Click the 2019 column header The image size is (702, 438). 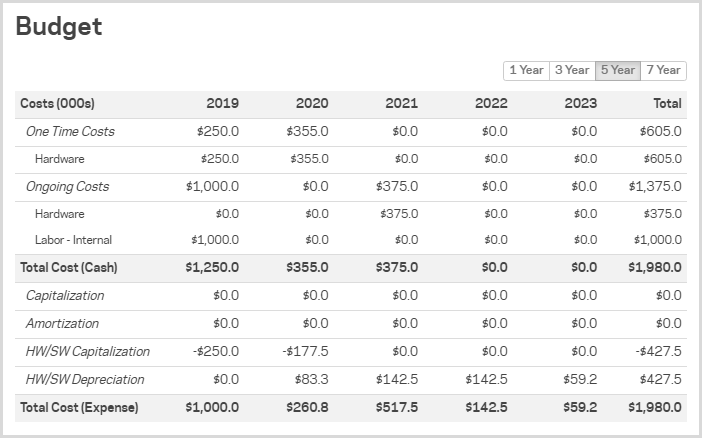pyautogui.click(x=222, y=103)
